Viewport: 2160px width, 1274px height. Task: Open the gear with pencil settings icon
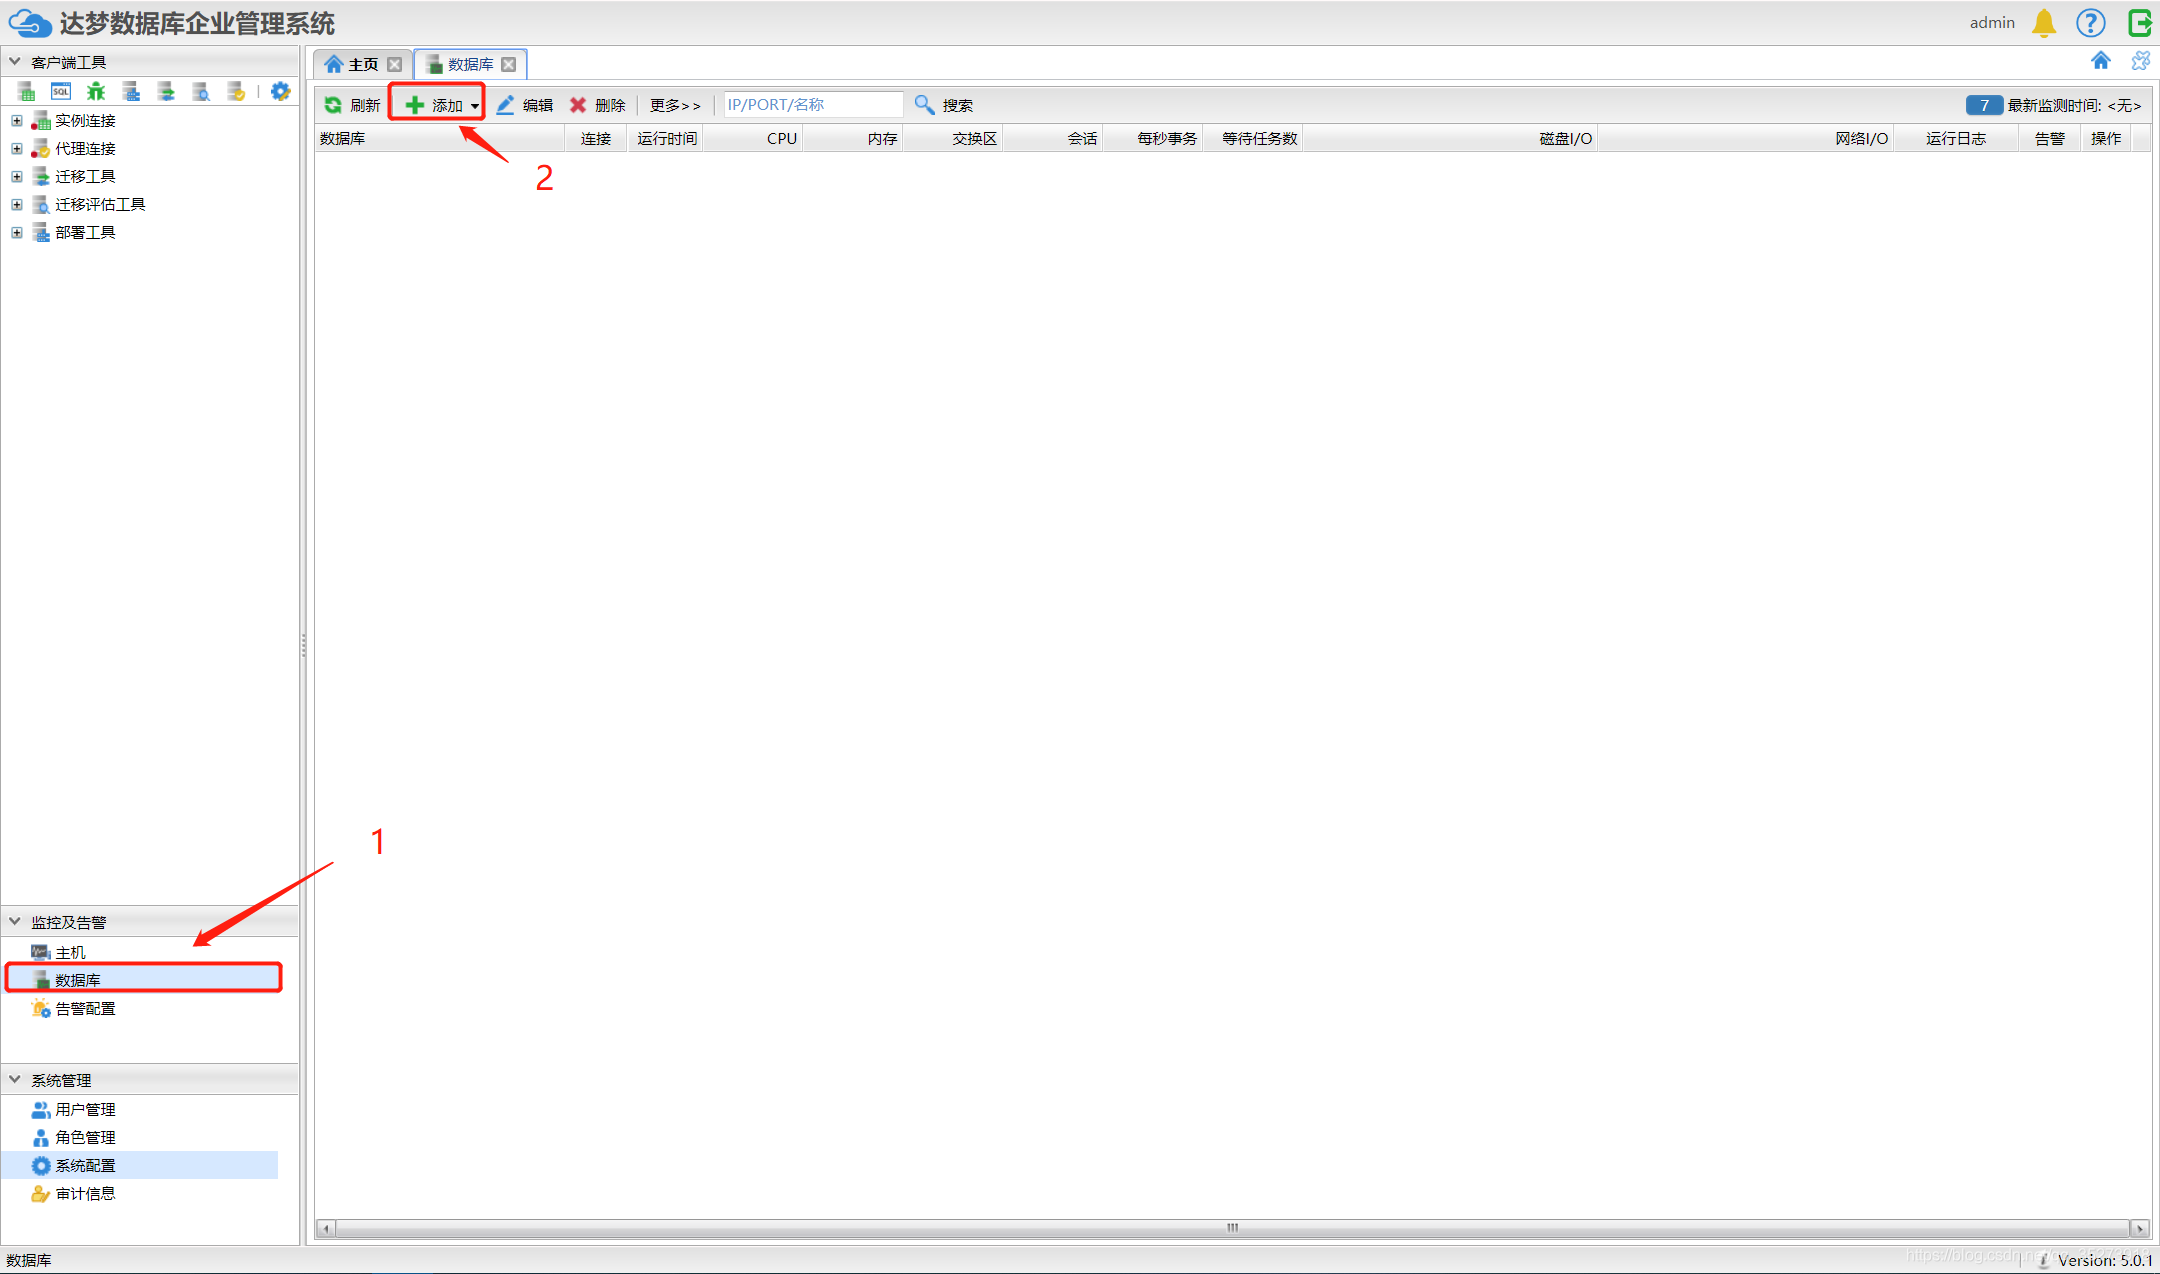coord(281,92)
